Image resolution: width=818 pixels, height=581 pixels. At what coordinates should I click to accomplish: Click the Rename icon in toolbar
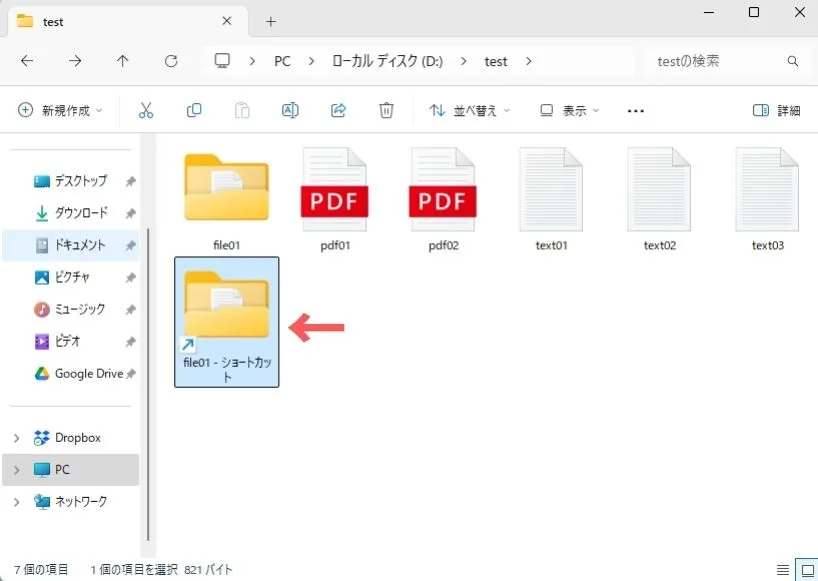click(x=290, y=111)
